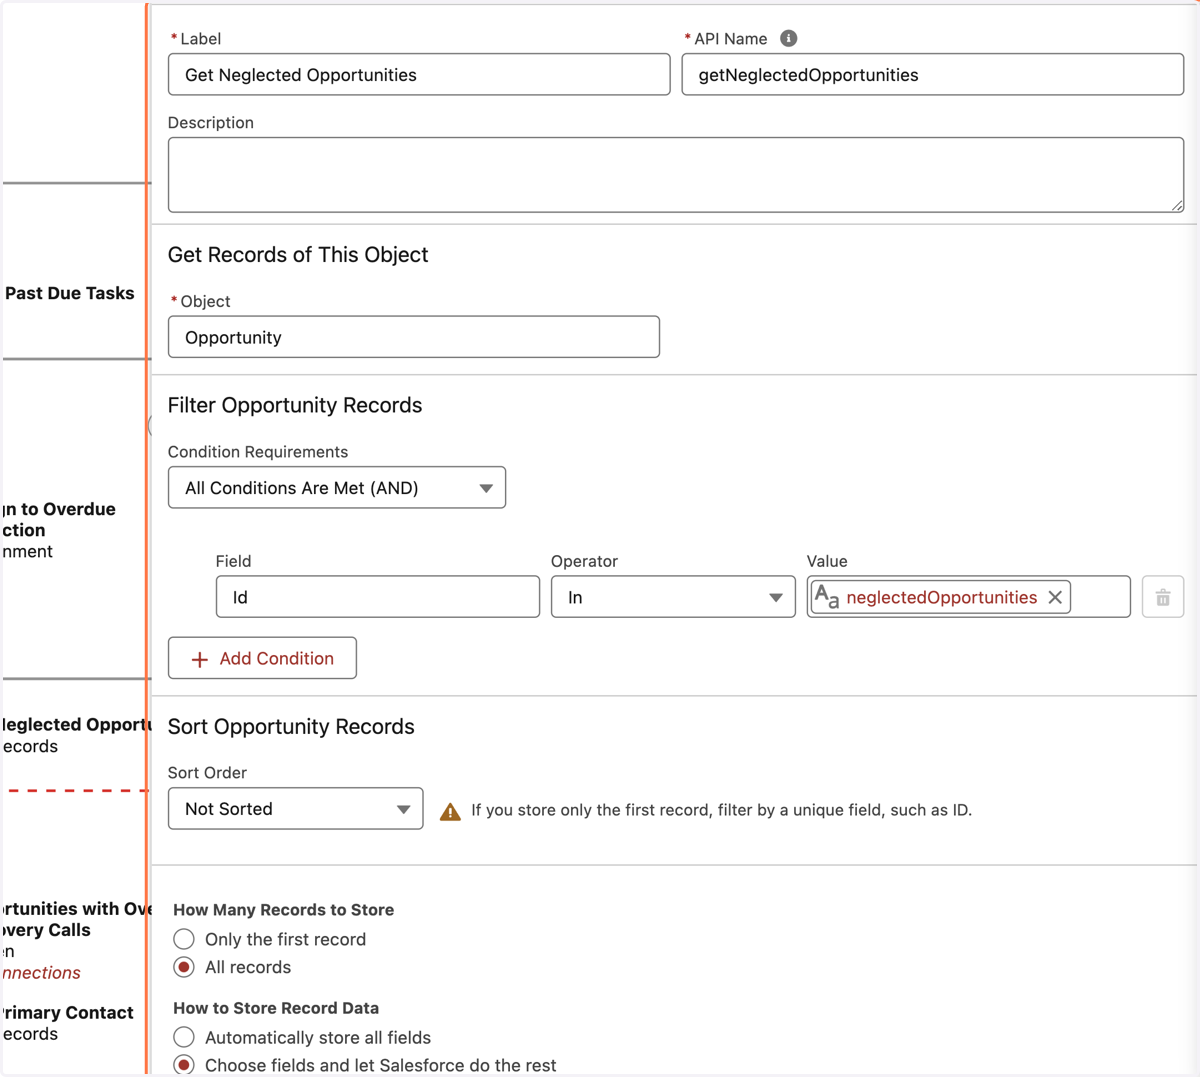Click the Get Records of This Object heading

coord(298,255)
